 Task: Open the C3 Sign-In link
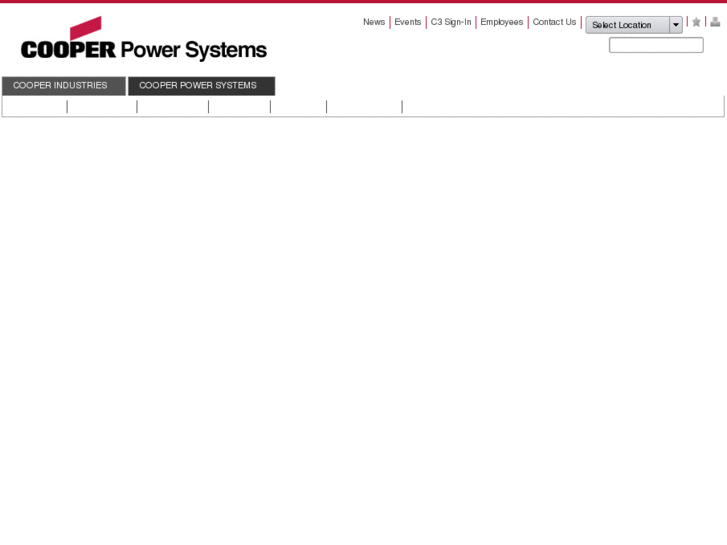tap(451, 22)
